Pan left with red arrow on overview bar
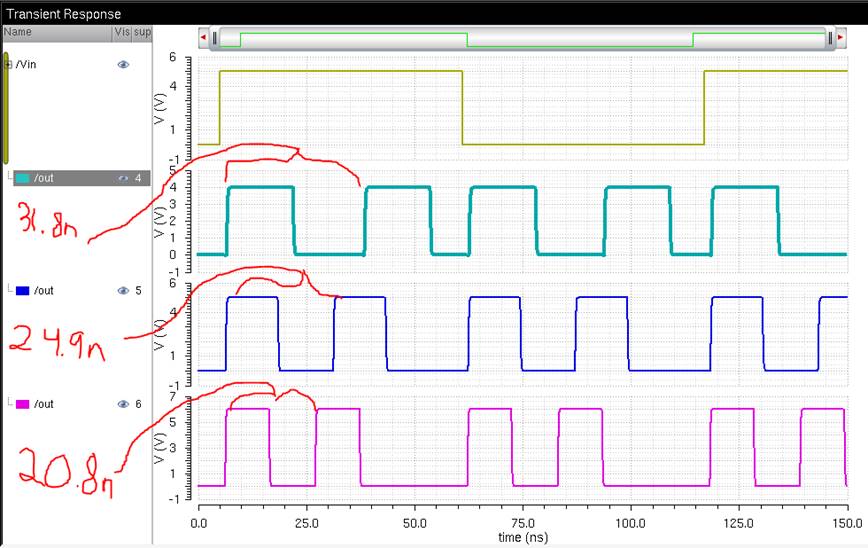The width and height of the screenshot is (868, 548). pos(203,38)
